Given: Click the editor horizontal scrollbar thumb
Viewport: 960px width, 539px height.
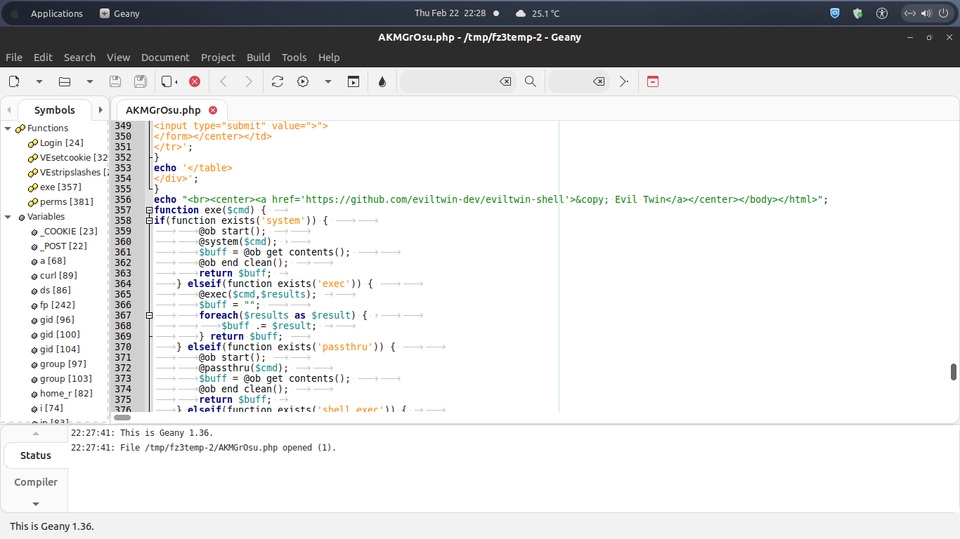Looking at the screenshot, I should click(122, 418).
